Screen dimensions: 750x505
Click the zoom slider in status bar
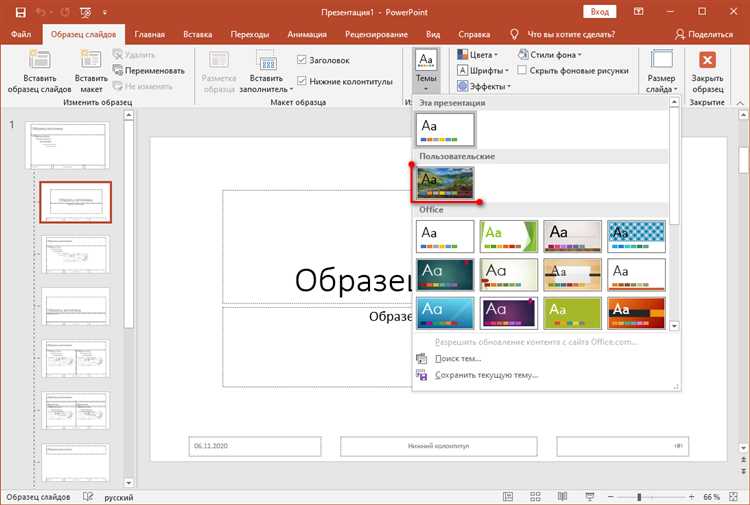point(639,497)
